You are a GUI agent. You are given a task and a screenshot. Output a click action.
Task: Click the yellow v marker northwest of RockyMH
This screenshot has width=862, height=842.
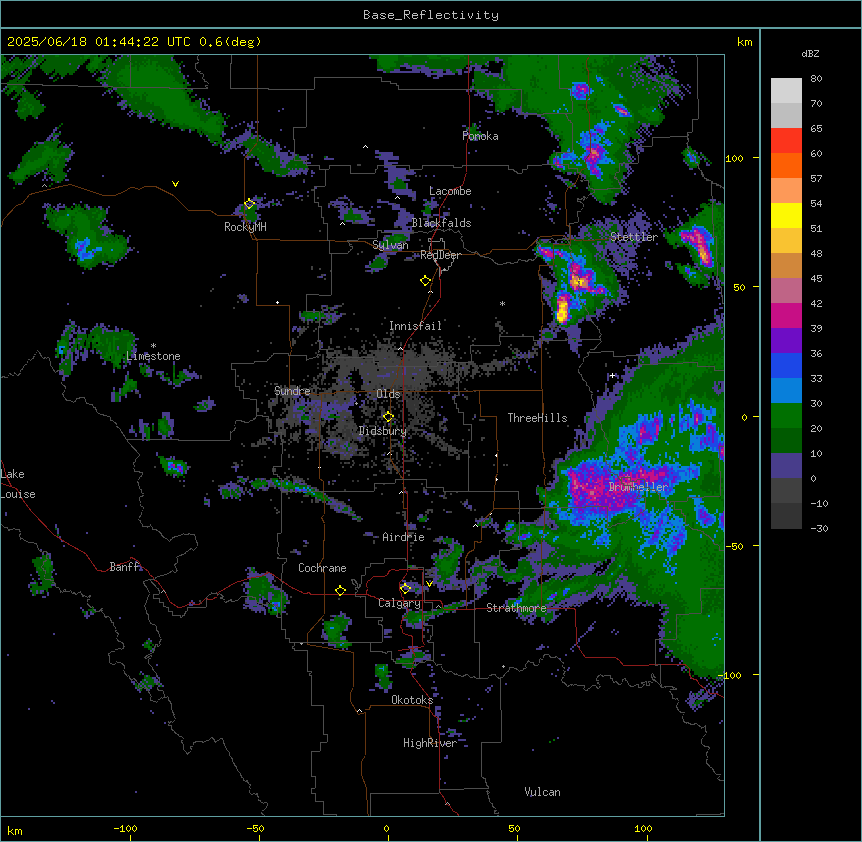tap(175, 184)
